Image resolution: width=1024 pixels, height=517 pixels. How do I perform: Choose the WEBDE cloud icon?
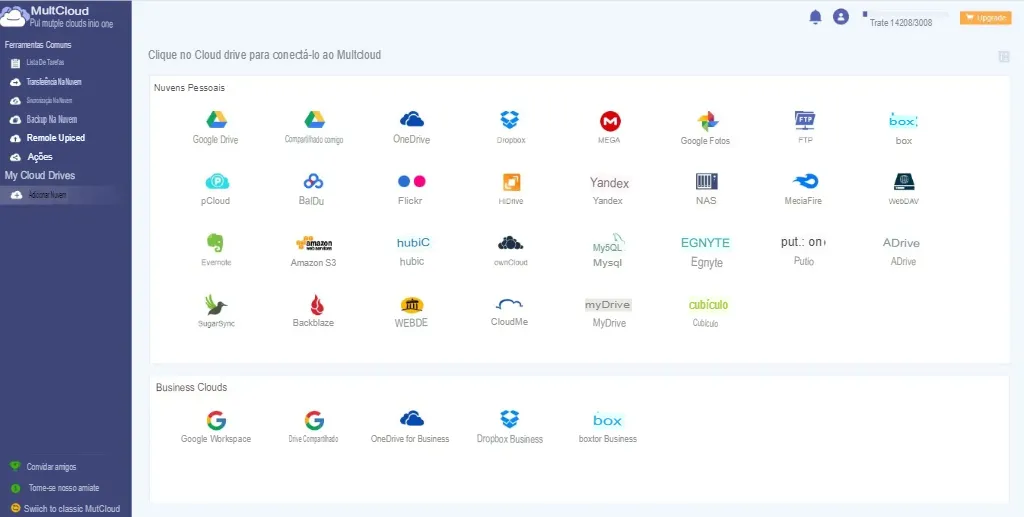412,305
